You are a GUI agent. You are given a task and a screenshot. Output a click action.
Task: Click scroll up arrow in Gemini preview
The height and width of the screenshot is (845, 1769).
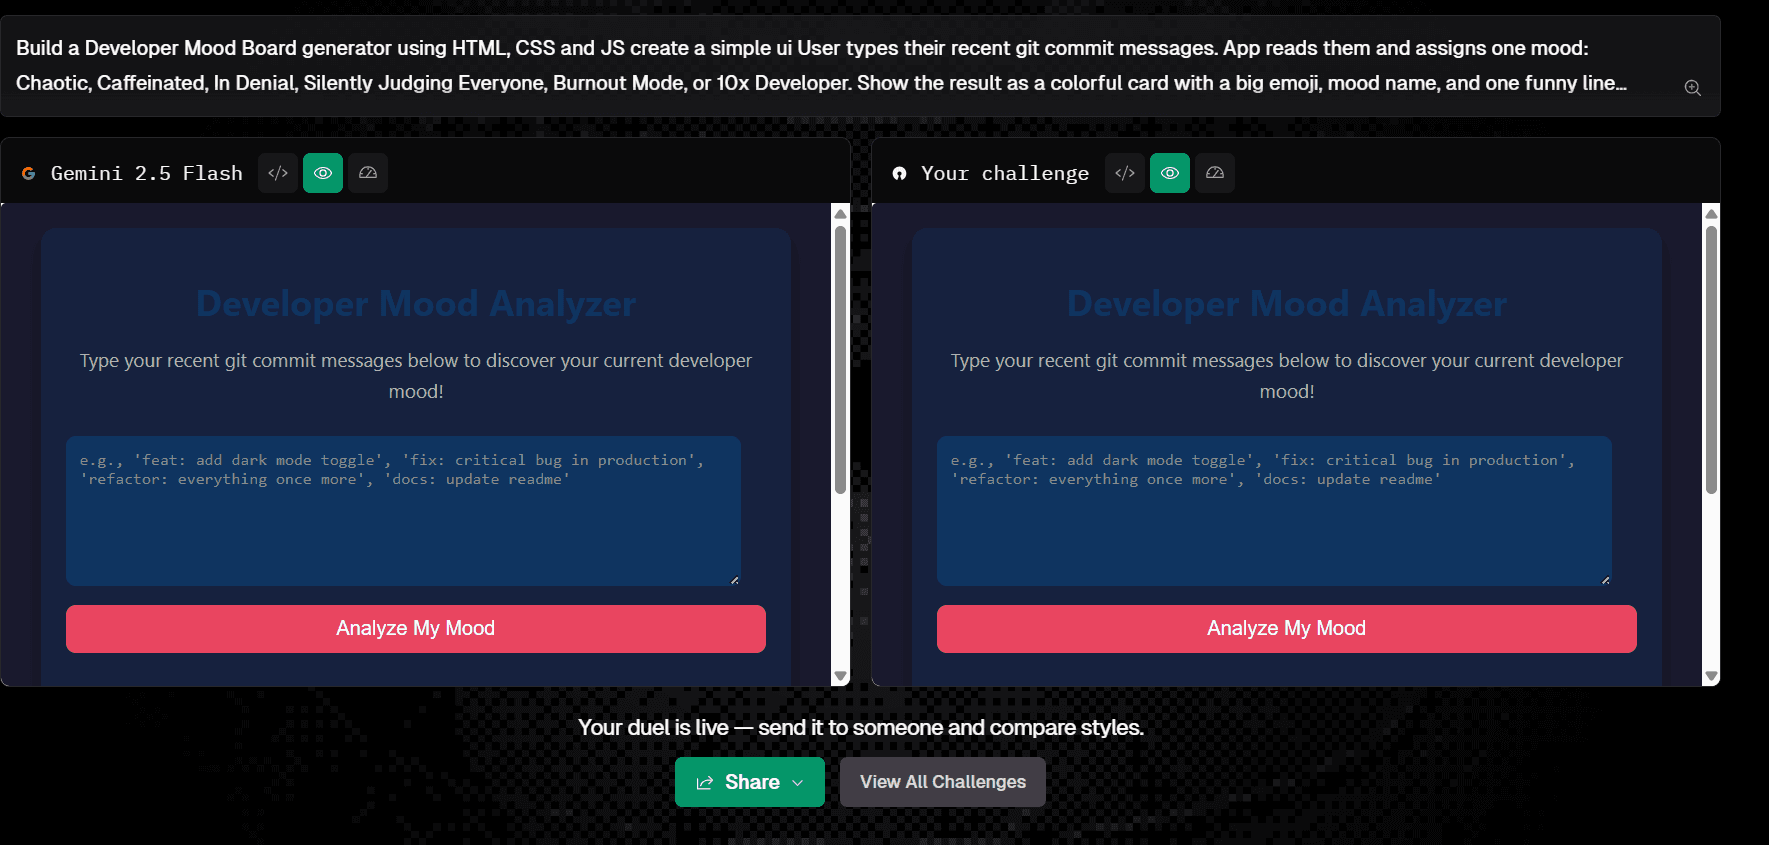coord(841,213)
